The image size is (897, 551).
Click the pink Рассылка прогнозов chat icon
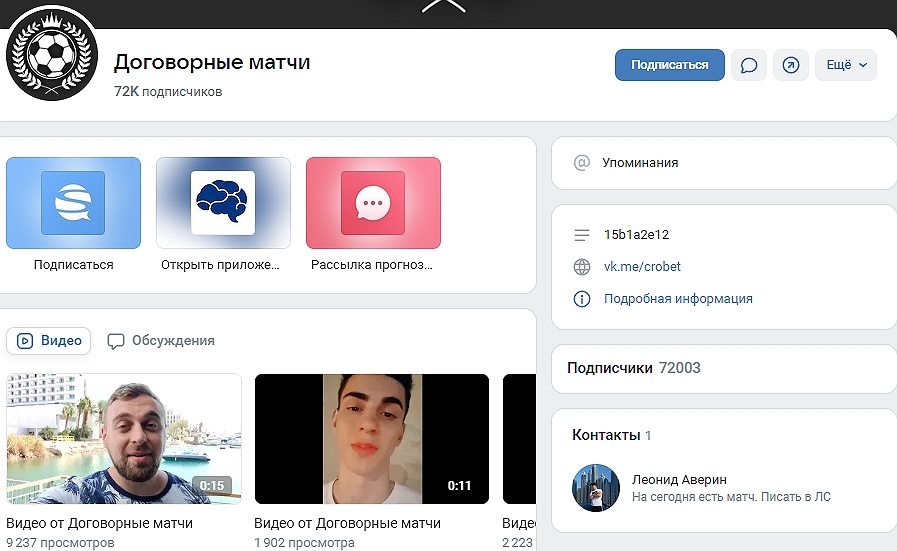tap(373, 203)
